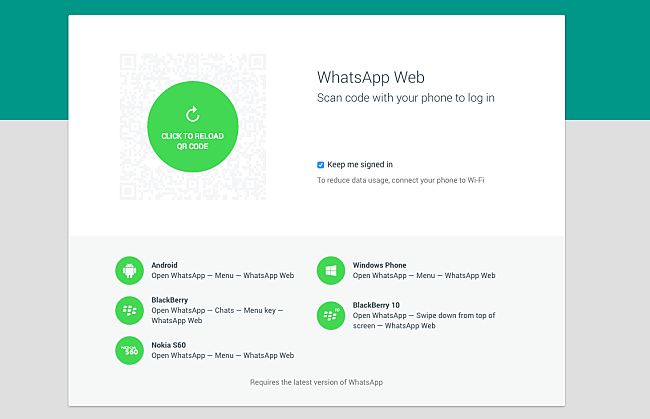Click the 'Nokia S60' platform title
The image size is (650, 419).
(x=168, y=345)
